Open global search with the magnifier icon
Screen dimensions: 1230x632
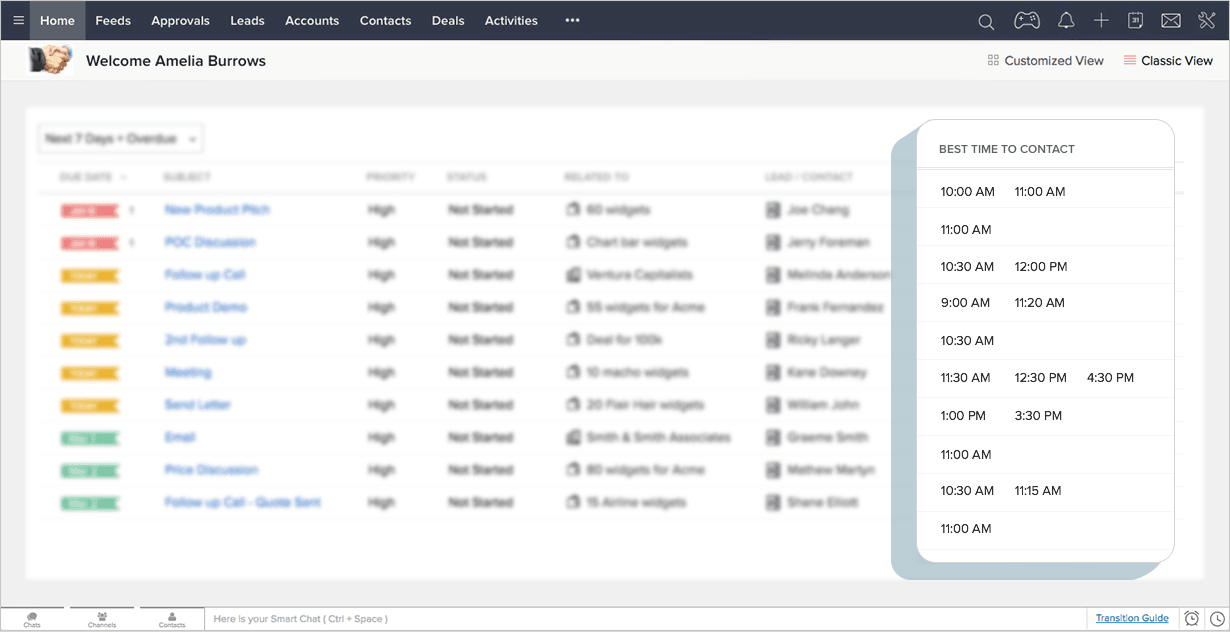[x=986, y=20]
